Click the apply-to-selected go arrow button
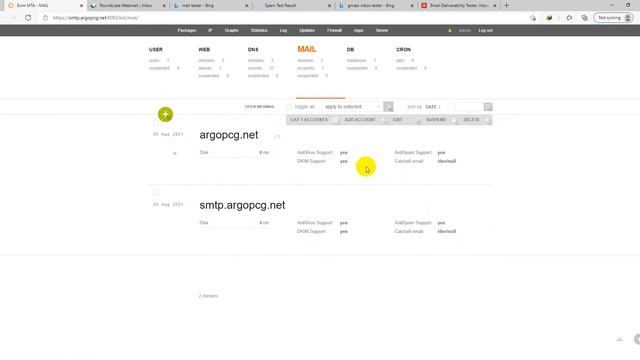 coord(388,107)
